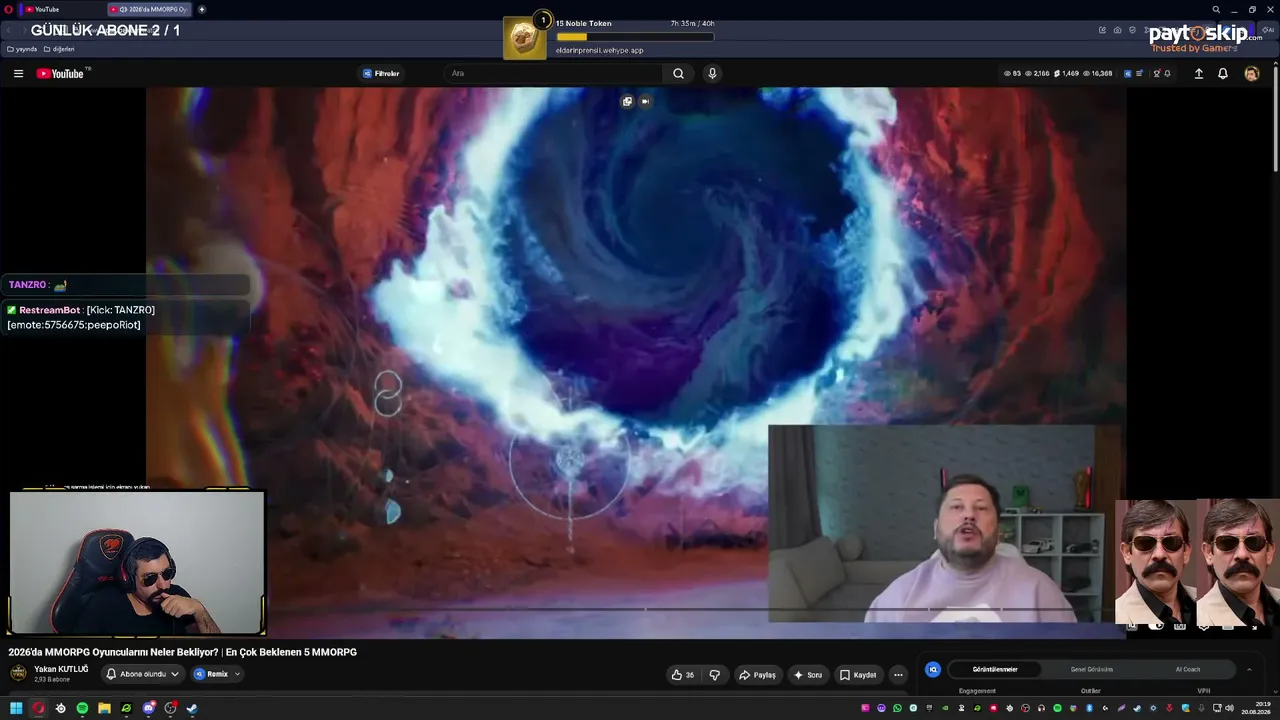Open the diğerleri bookmarks folder
This screenshot has width=1280, height=720.
59,49
